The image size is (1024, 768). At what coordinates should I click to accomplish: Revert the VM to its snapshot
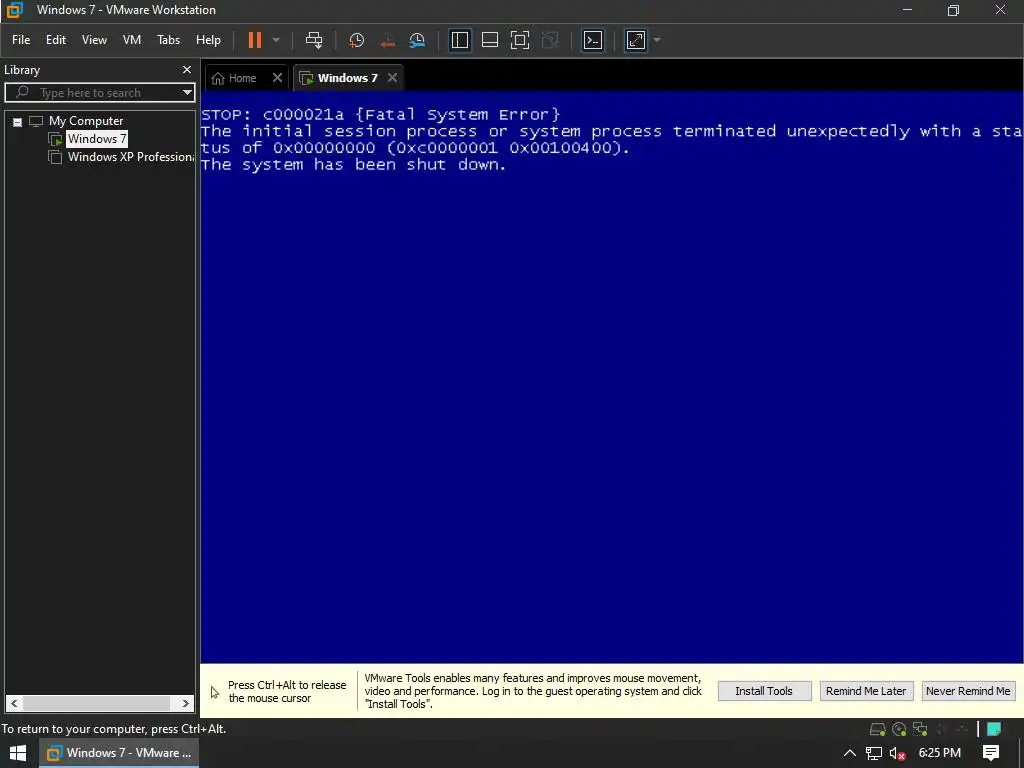tap(387, 40)
